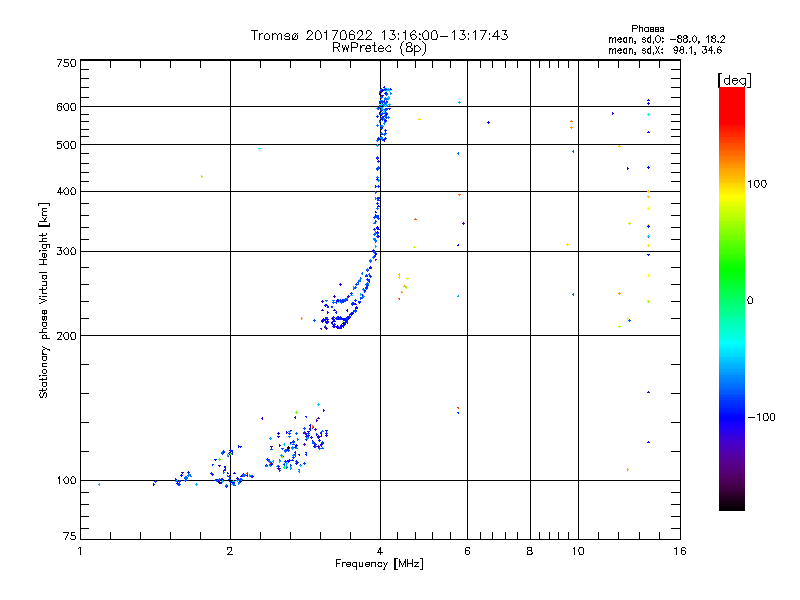Click the Stationary phase Virtual Height axis label
This screenshot has width=800, height=600.
click(x=44, y=300)
